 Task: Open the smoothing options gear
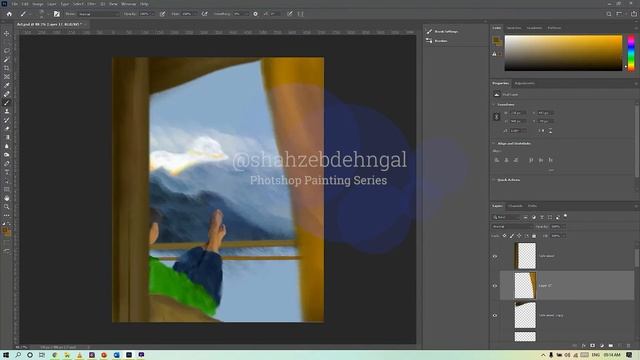click(x=256, y=14)
